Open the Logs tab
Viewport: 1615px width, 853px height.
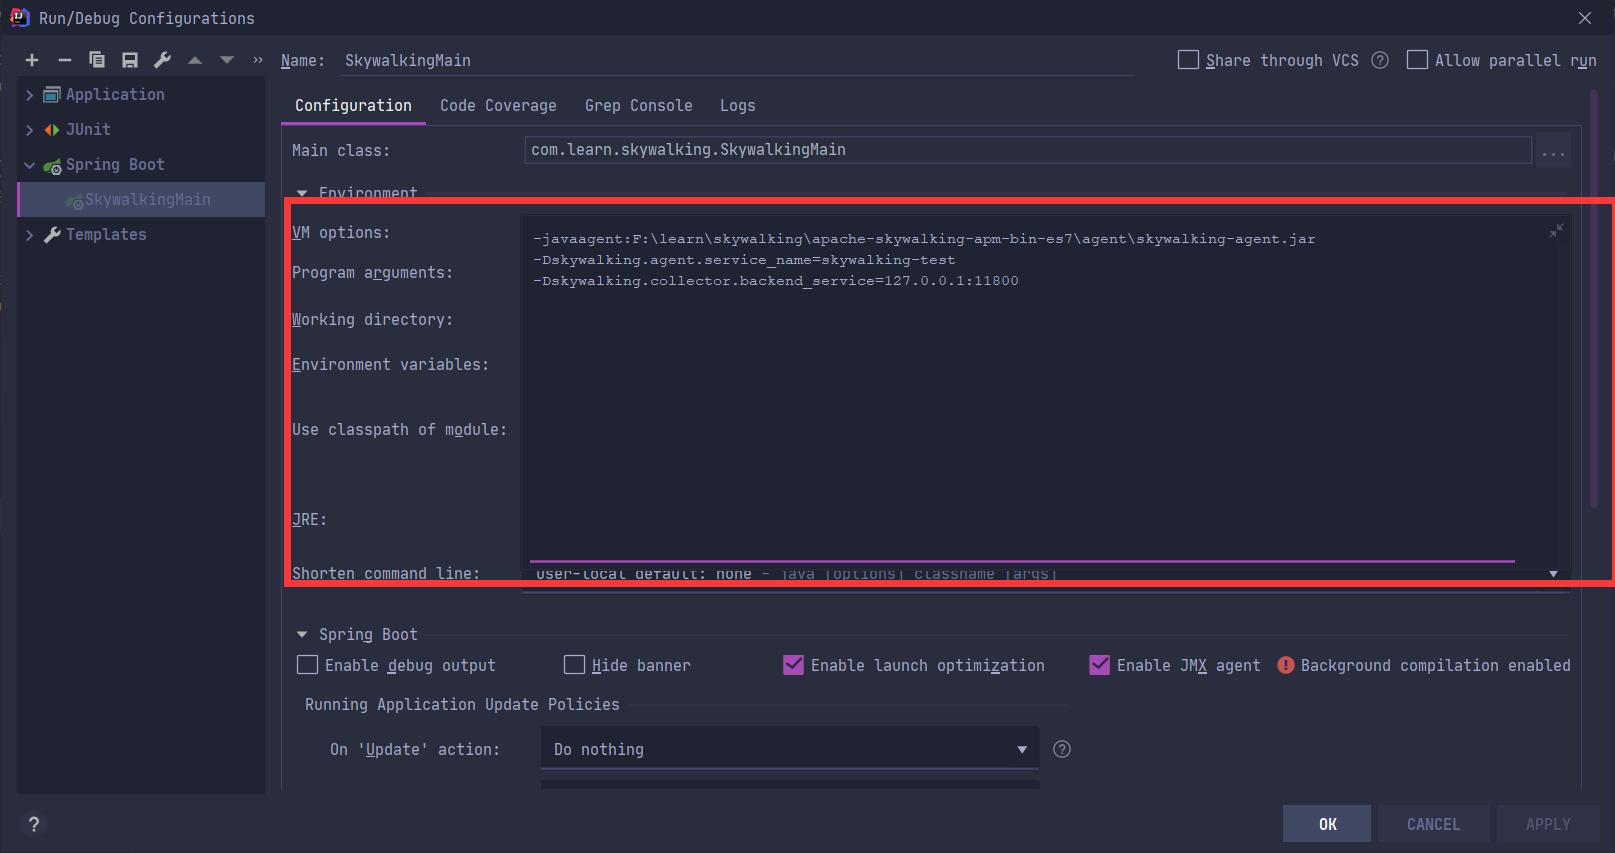[738, 106]
